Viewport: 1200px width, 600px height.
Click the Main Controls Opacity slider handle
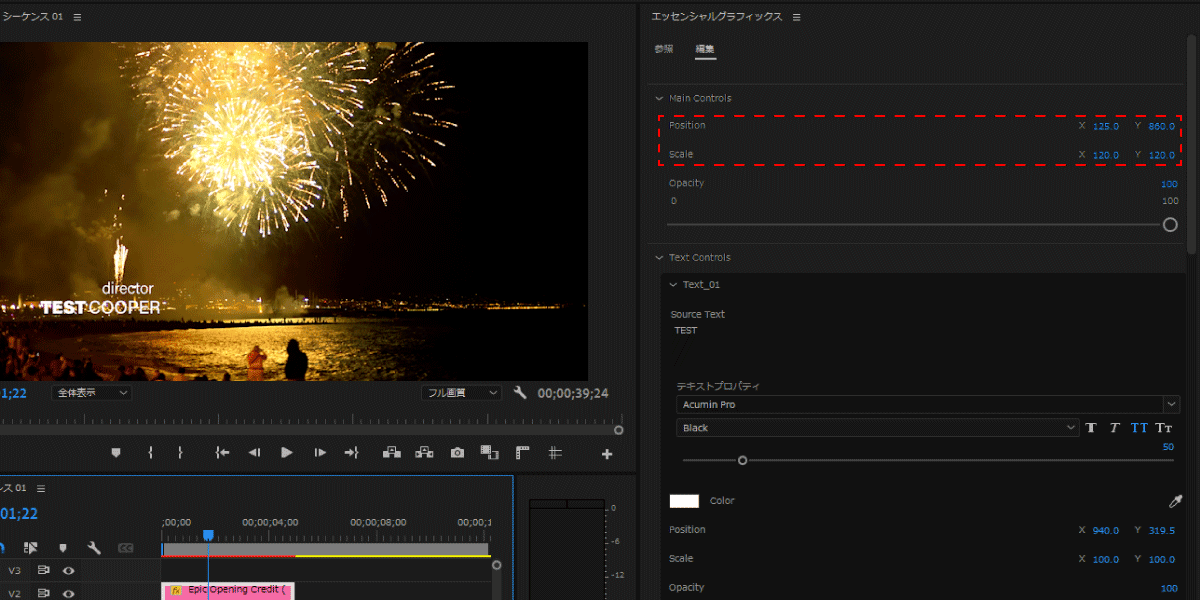(1171, 225)
